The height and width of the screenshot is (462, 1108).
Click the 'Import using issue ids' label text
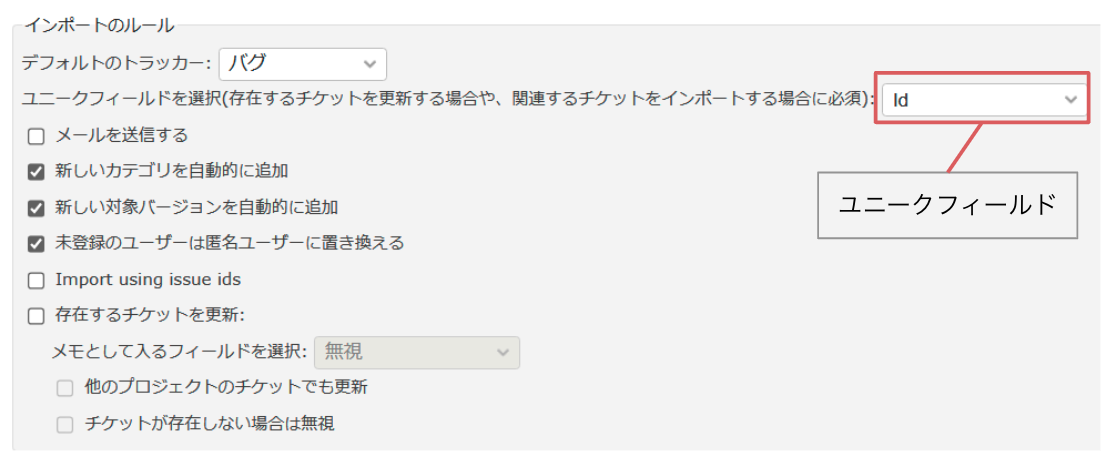point(148,280)
